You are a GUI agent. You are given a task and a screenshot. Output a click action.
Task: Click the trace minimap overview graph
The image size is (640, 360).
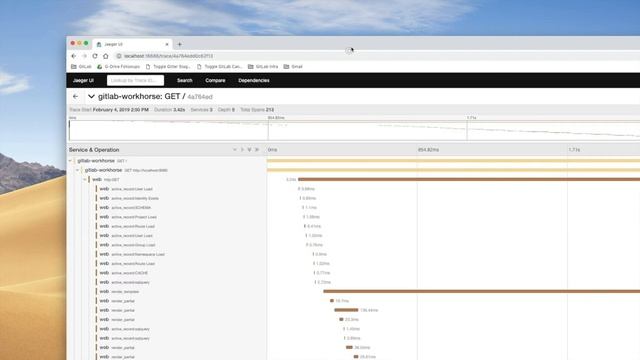pos(354,130)
